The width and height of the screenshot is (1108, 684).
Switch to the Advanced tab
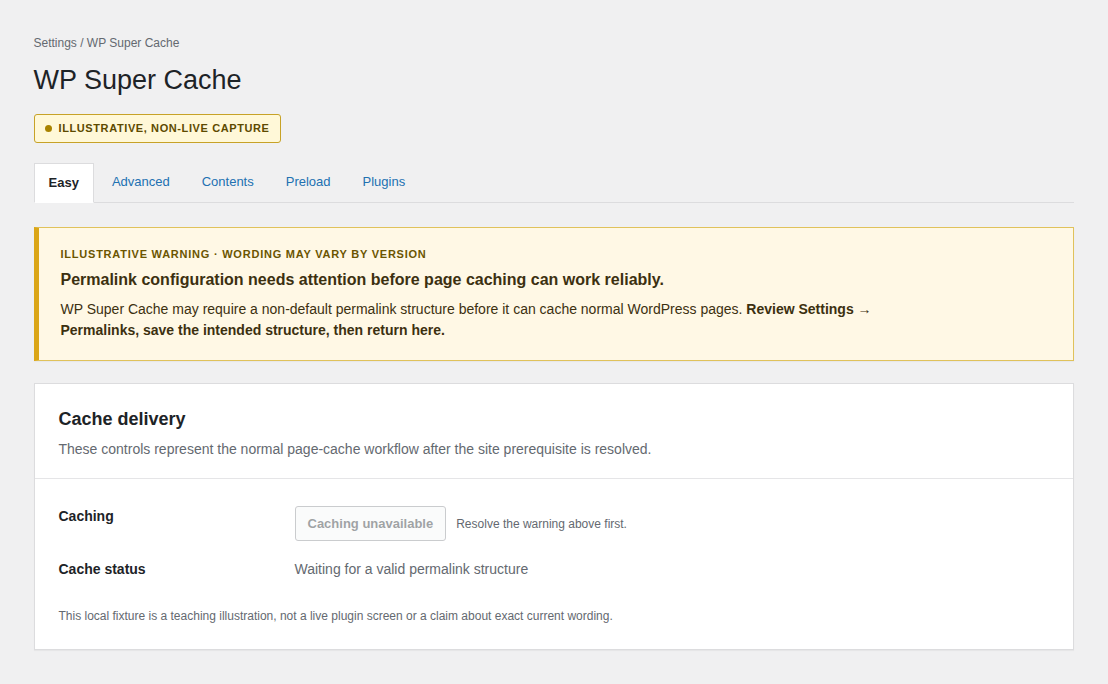141,182
